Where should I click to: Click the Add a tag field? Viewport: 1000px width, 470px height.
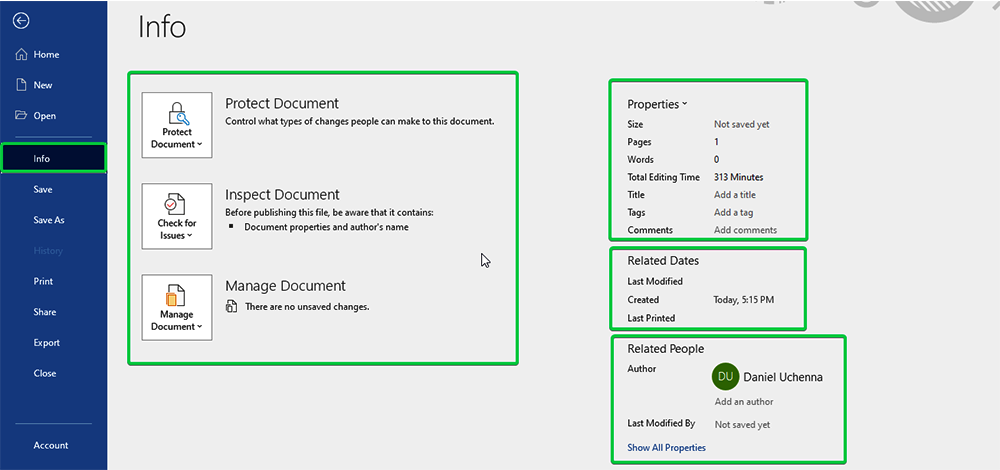tap(734, 212)
